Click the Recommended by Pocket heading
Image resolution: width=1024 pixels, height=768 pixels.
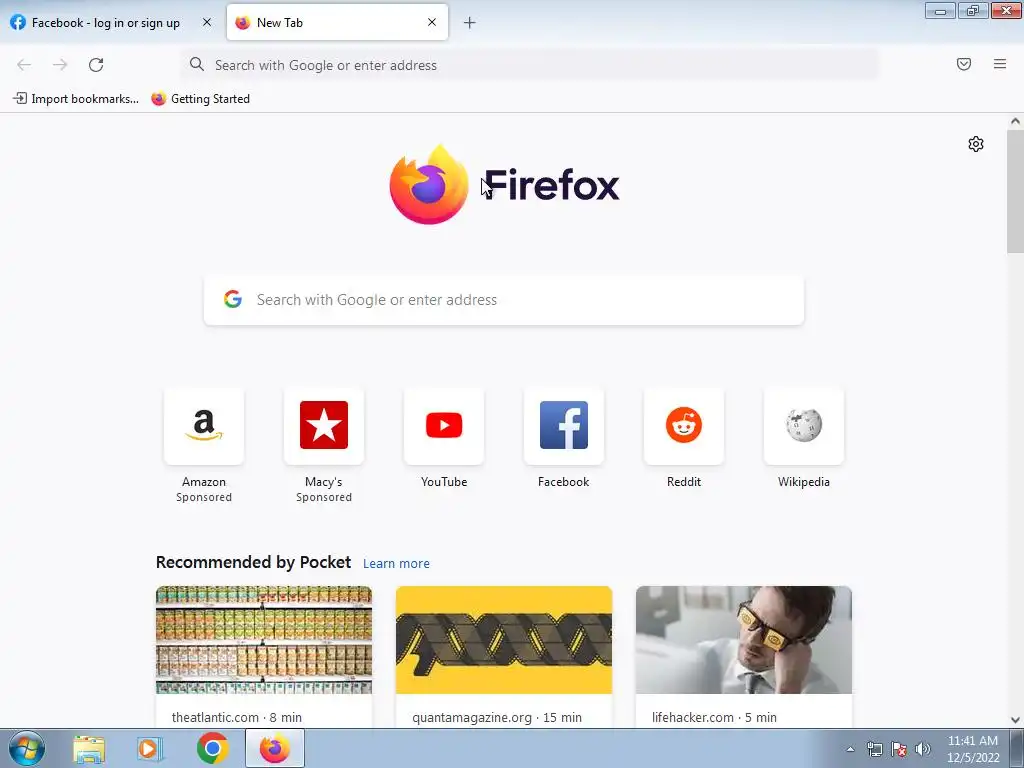tap(253, 562)
